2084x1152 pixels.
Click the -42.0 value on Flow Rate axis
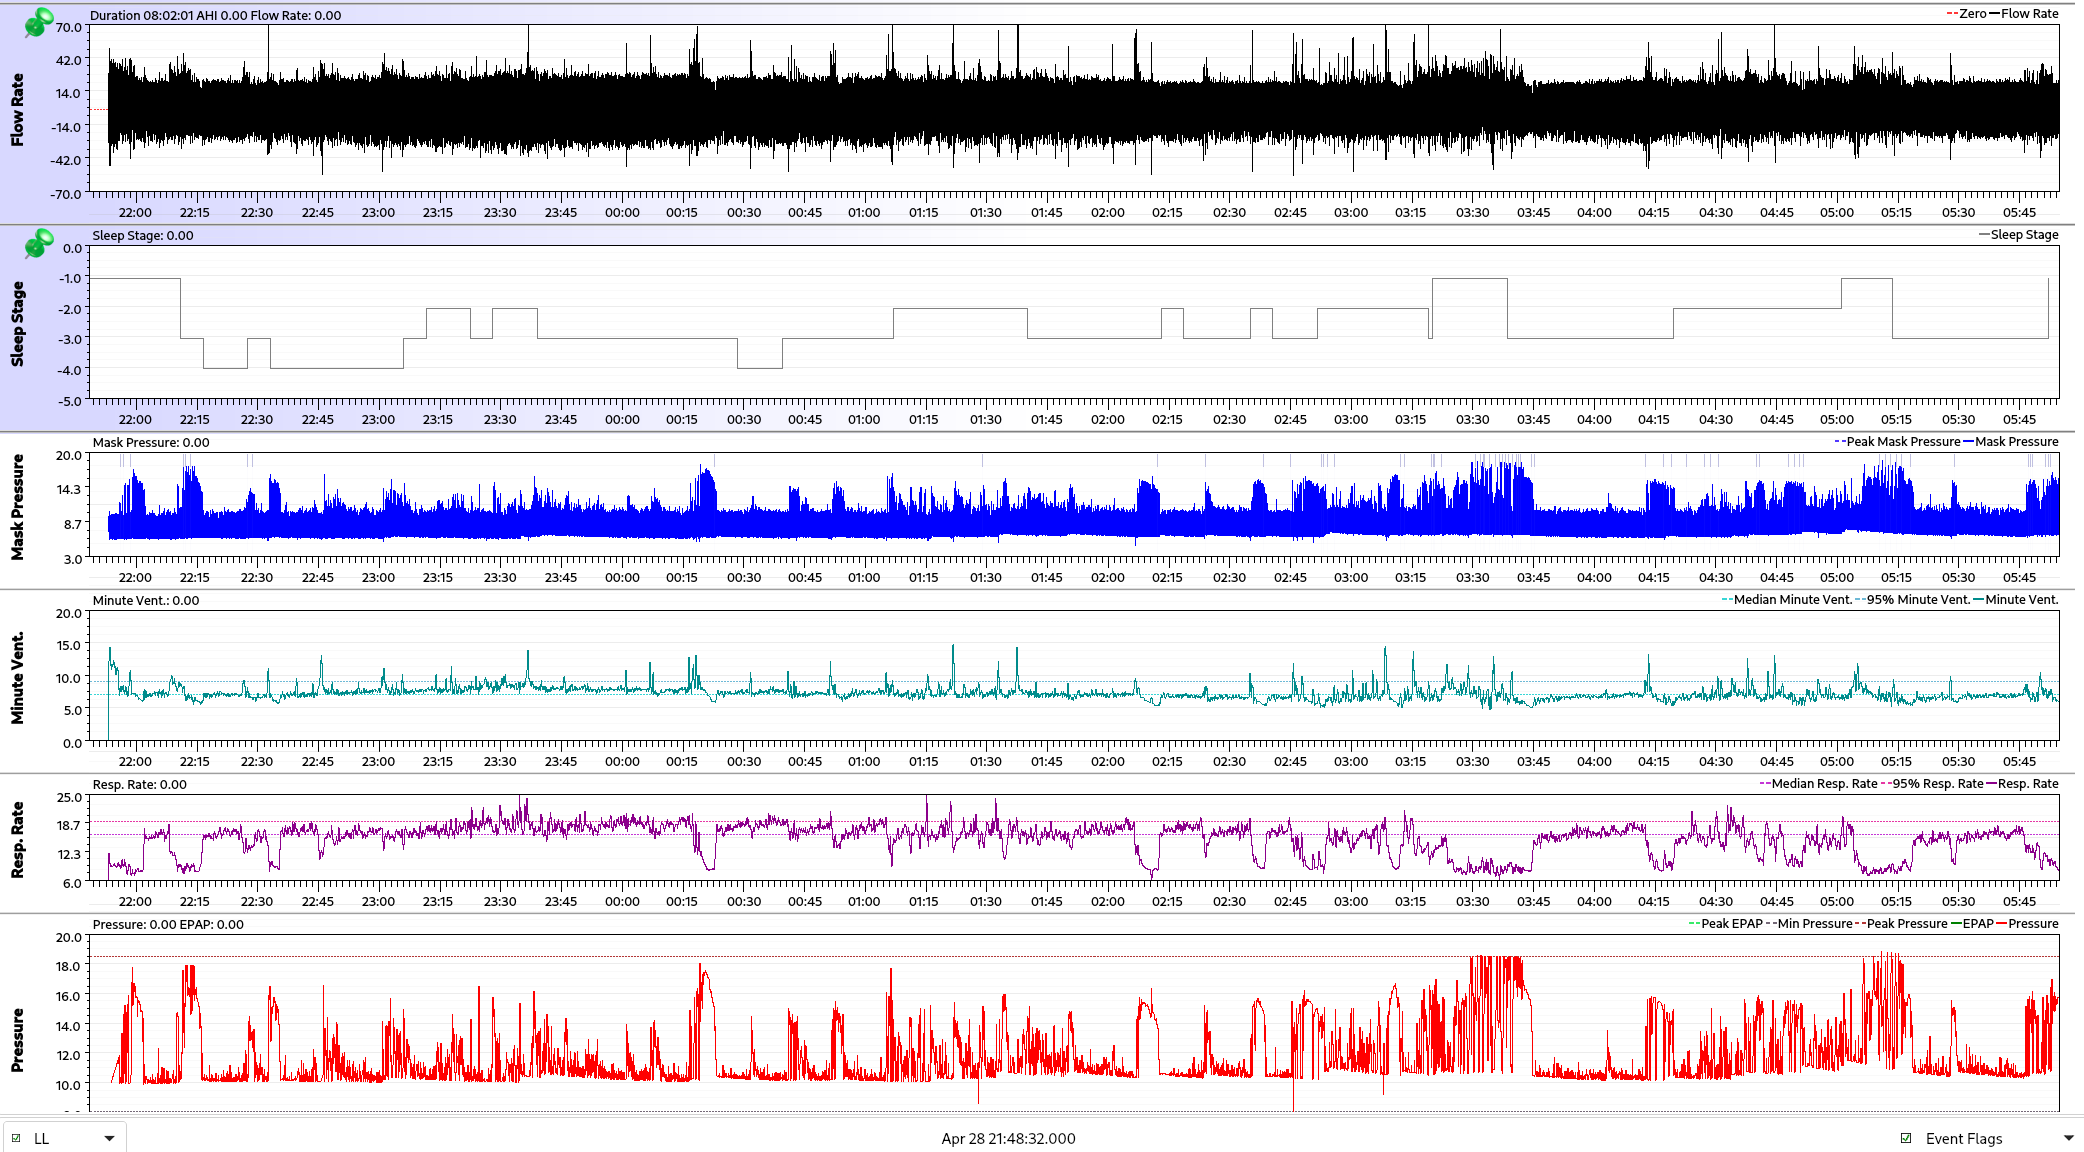[x=66, y=160]
